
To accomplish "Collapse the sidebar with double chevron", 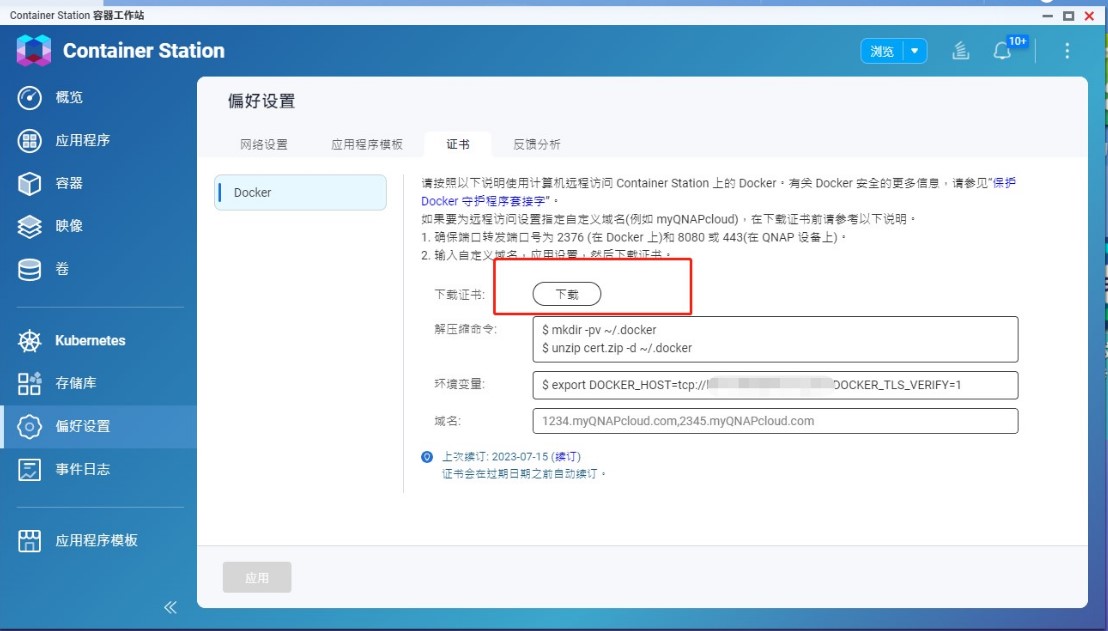I will pos(170,607).
